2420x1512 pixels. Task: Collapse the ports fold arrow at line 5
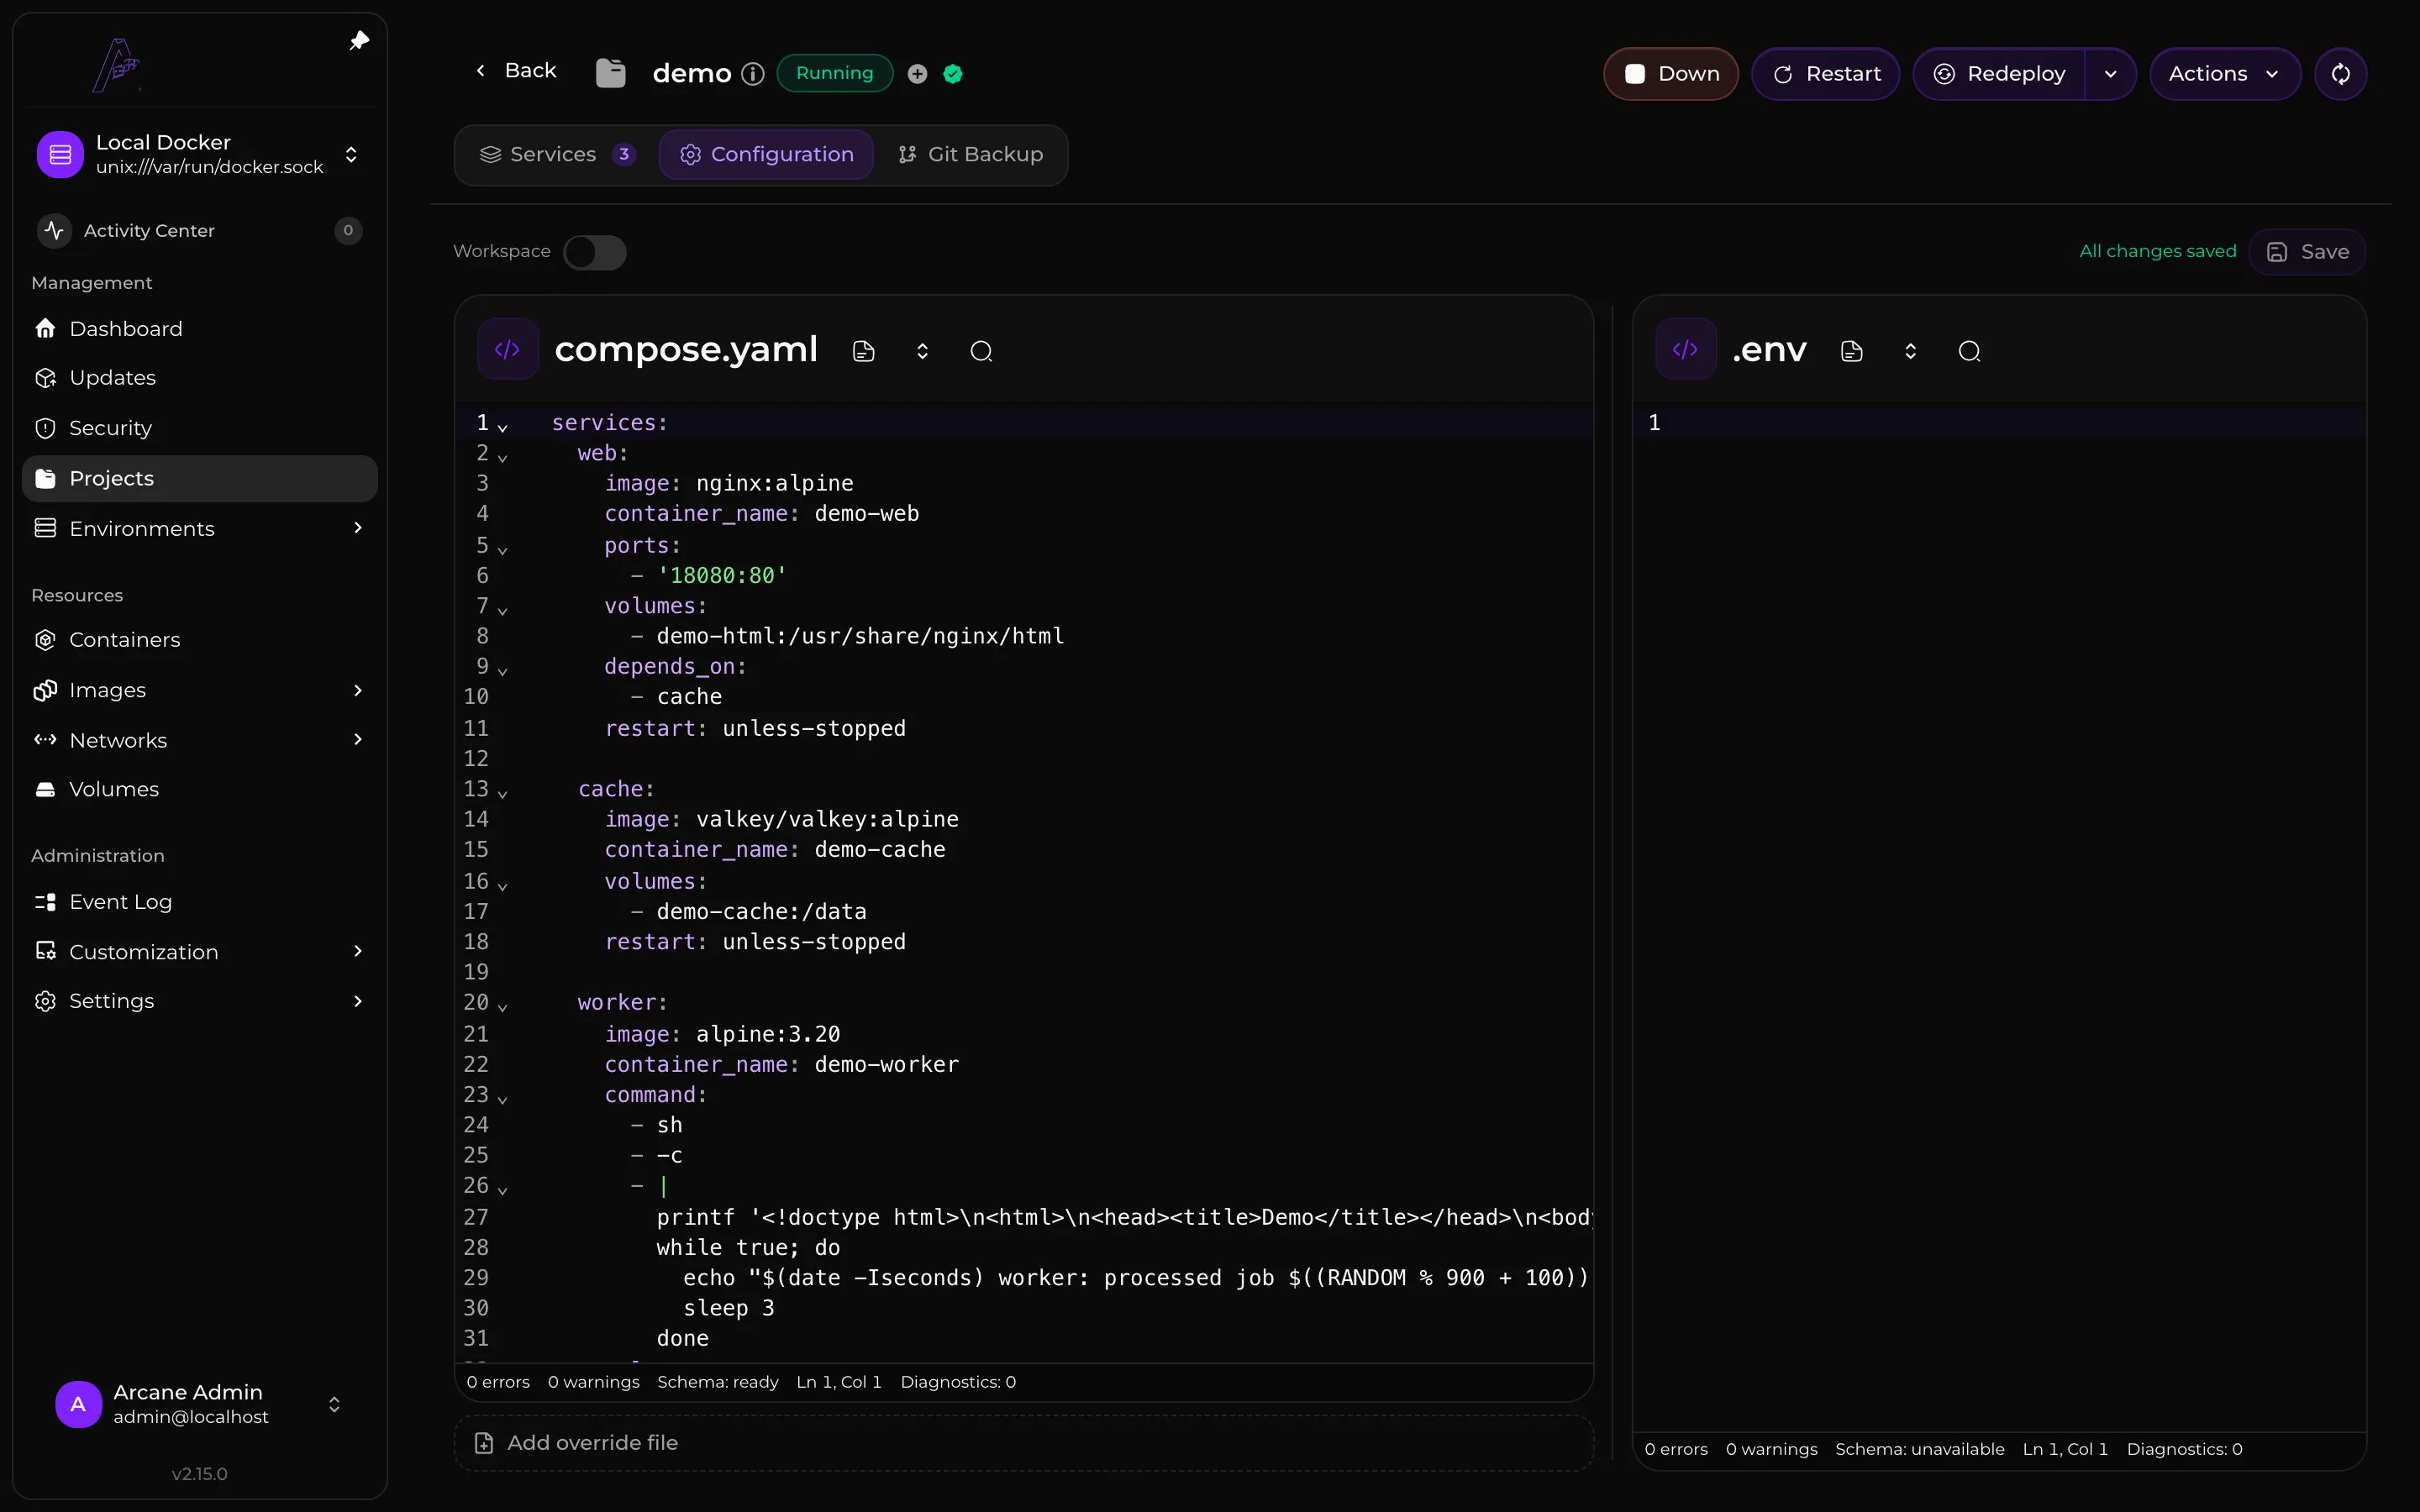coord(503,549)
